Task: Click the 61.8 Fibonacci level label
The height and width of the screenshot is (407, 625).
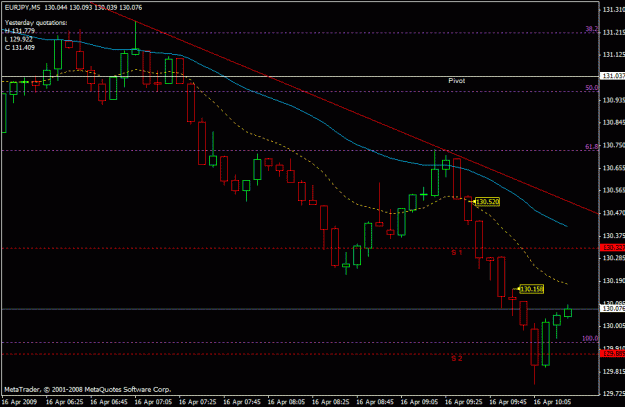Action: tap(592, 147)
